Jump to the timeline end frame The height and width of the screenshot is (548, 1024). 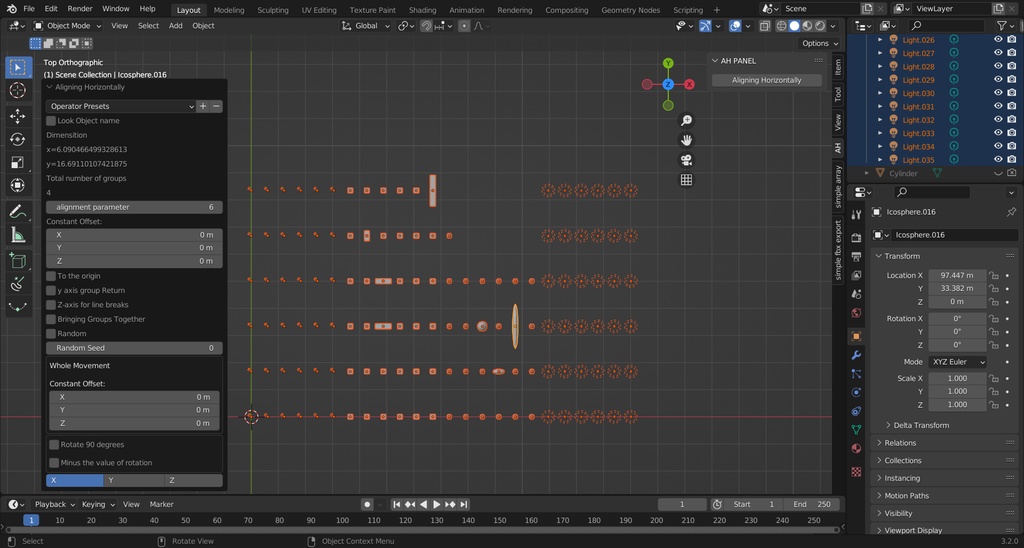(464, 504)
